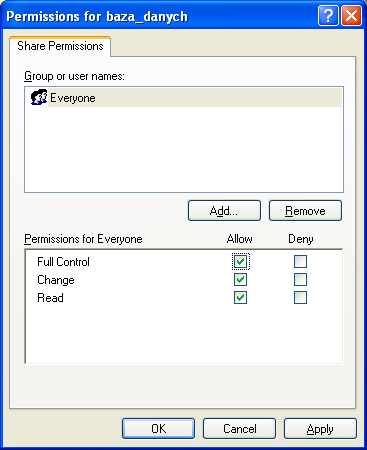Tick the Deny checkbox for Read
This screenshot has height=450, width=367.
pos(300,298)
